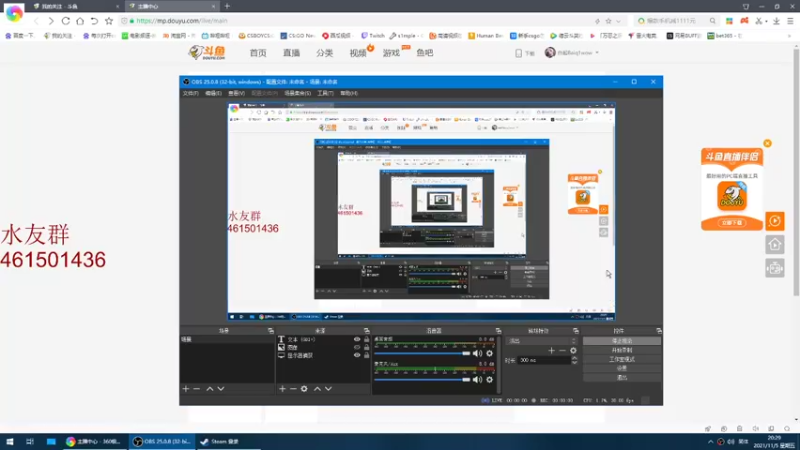Move the selected source up in the list
This screenshot has width=800, height=450.
(317, 389)
